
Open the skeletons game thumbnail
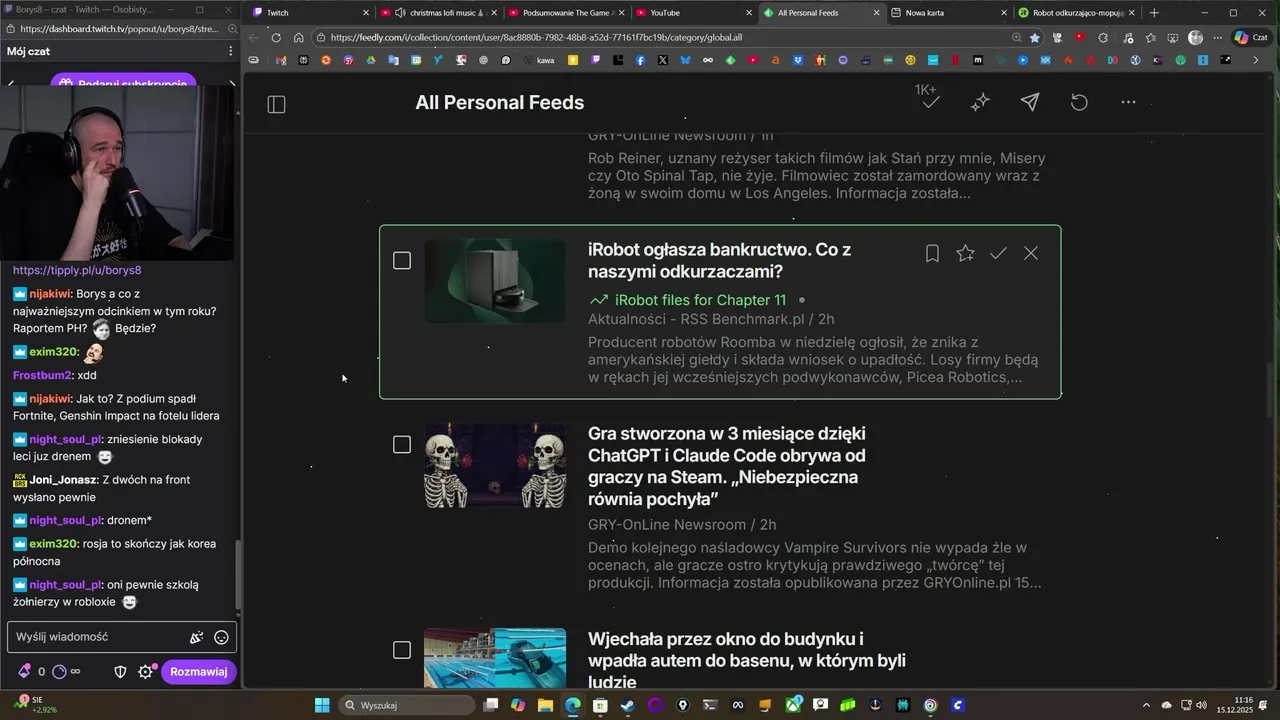tap(495, 465)
